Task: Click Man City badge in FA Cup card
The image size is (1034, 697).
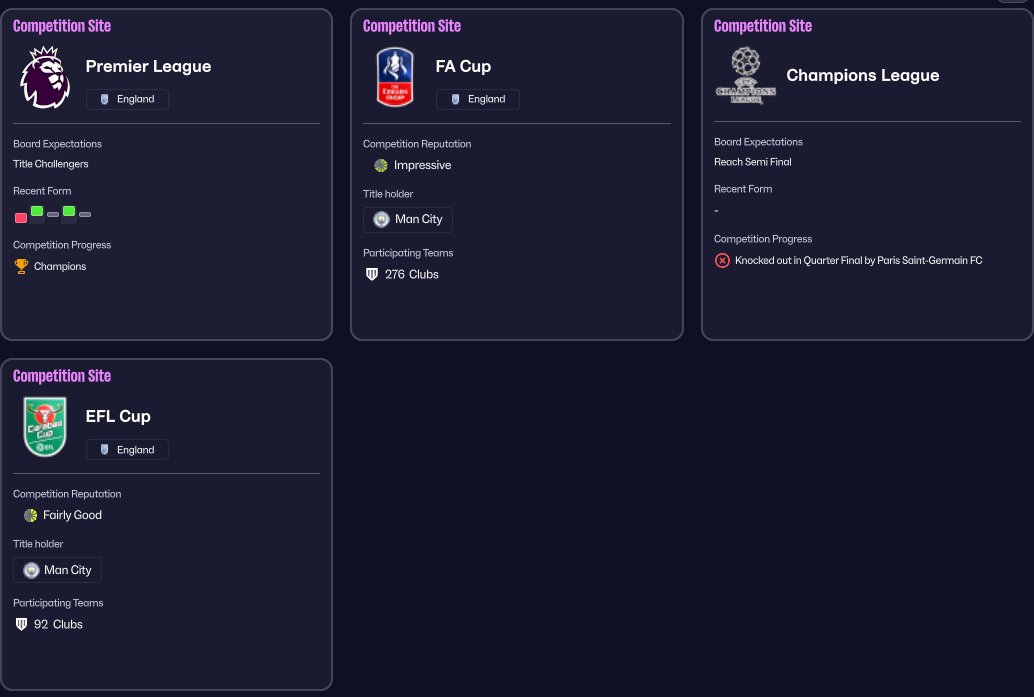Action: (381, 220)
